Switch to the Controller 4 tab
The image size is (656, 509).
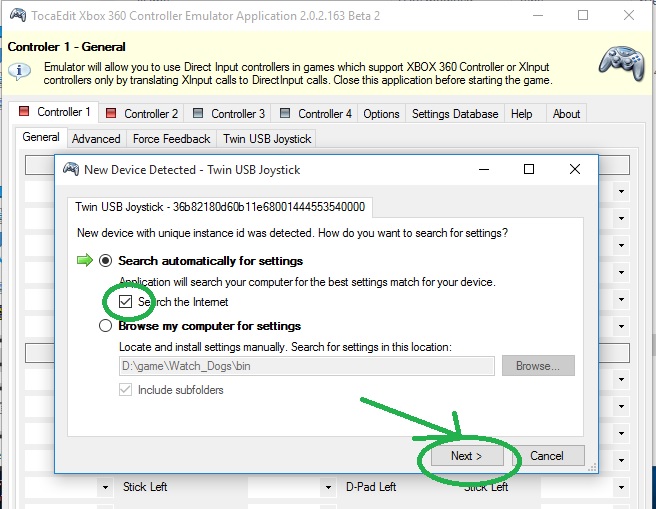point(315,113)
